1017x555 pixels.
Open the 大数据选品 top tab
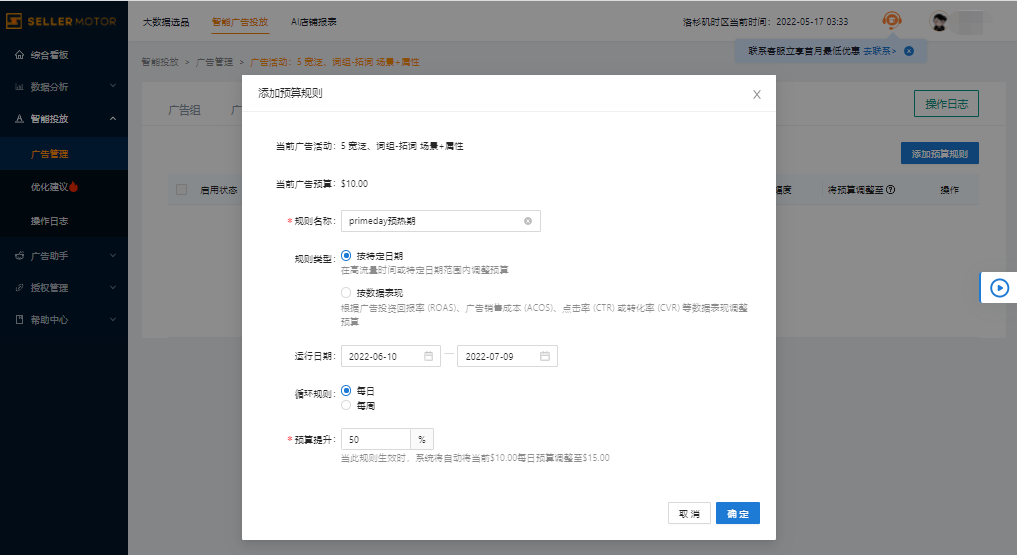[x=166, y=22]
